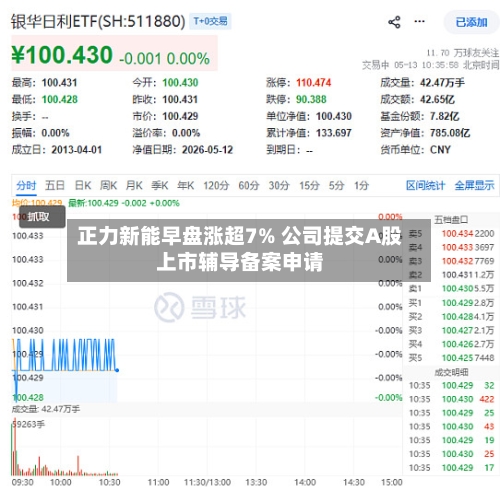Click the ETF title 银华日利ETF(SH:511880)

pos(98,22)
